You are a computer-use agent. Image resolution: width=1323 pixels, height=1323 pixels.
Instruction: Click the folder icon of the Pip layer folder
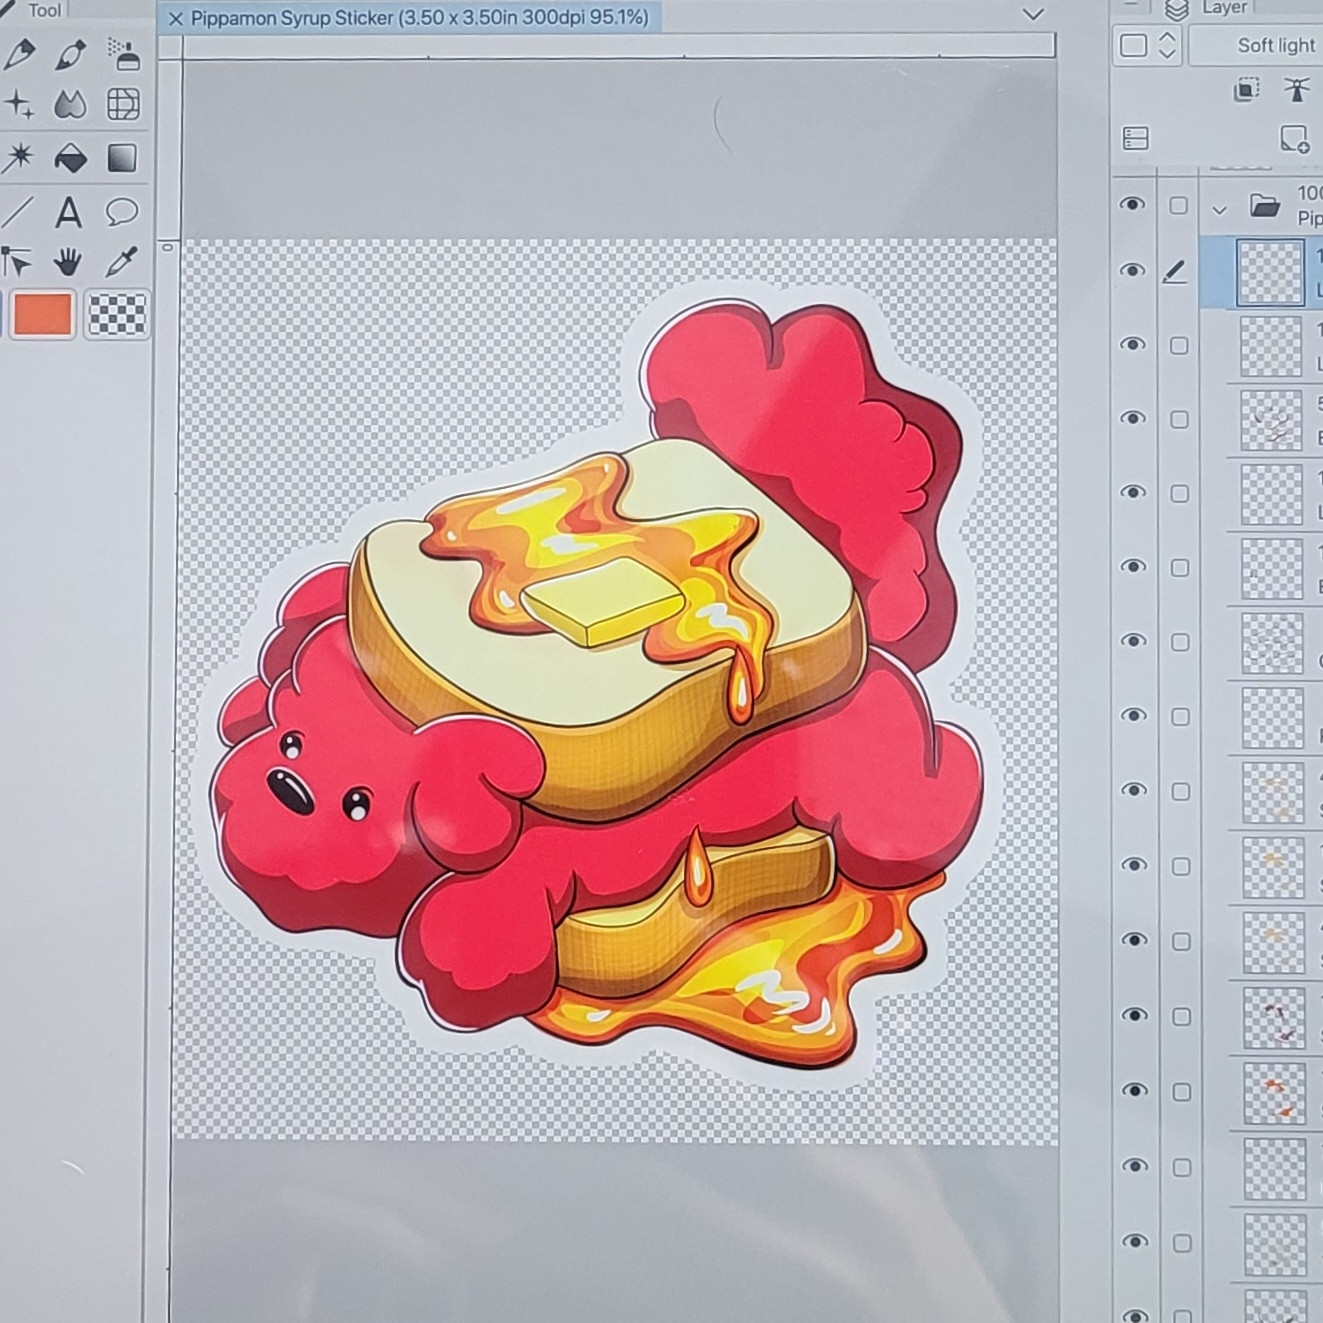1265,206
